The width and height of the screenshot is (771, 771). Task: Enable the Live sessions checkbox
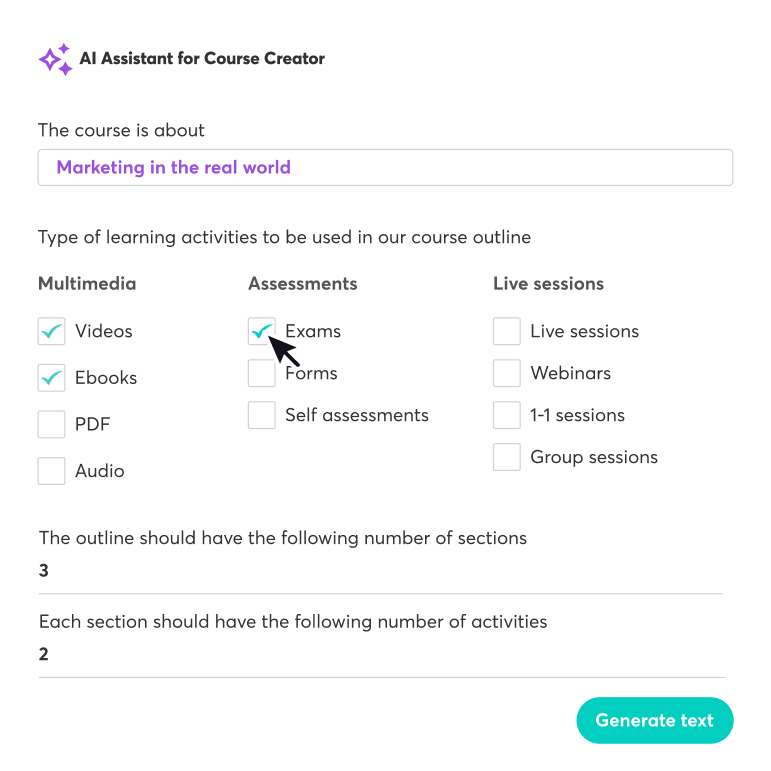pyautogui.click(x=507, y=332)
